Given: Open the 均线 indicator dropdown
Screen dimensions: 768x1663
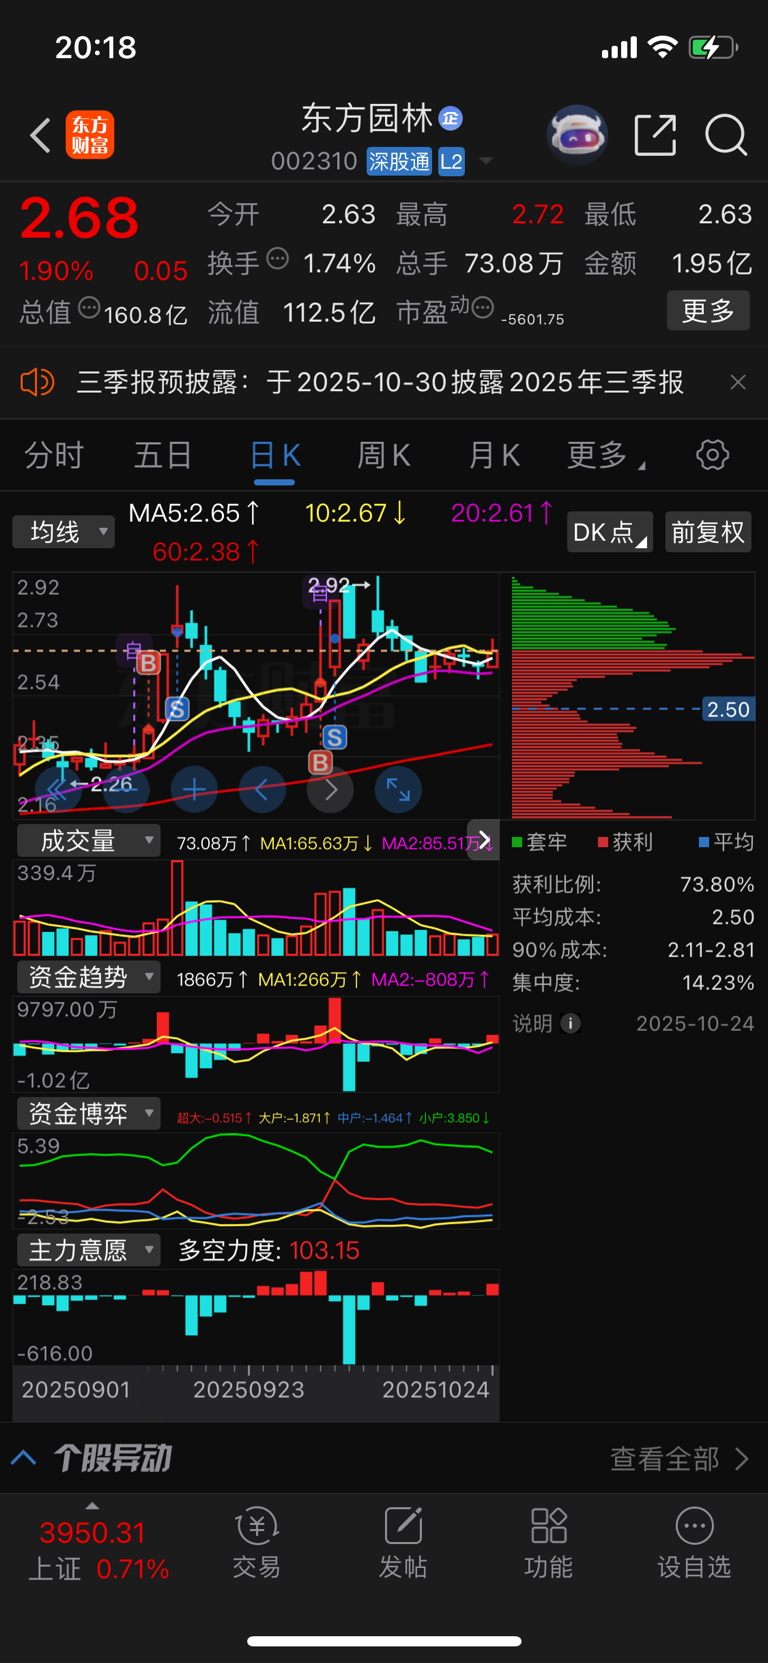Looking at the screenshot, I should (63, 532).
